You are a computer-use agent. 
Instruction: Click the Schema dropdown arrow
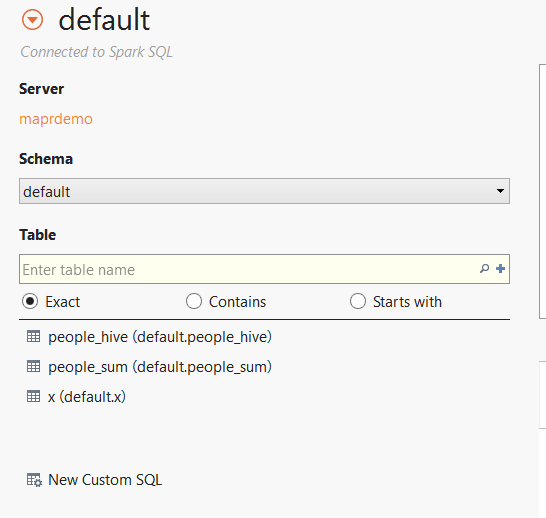click(x=500, y=191)
